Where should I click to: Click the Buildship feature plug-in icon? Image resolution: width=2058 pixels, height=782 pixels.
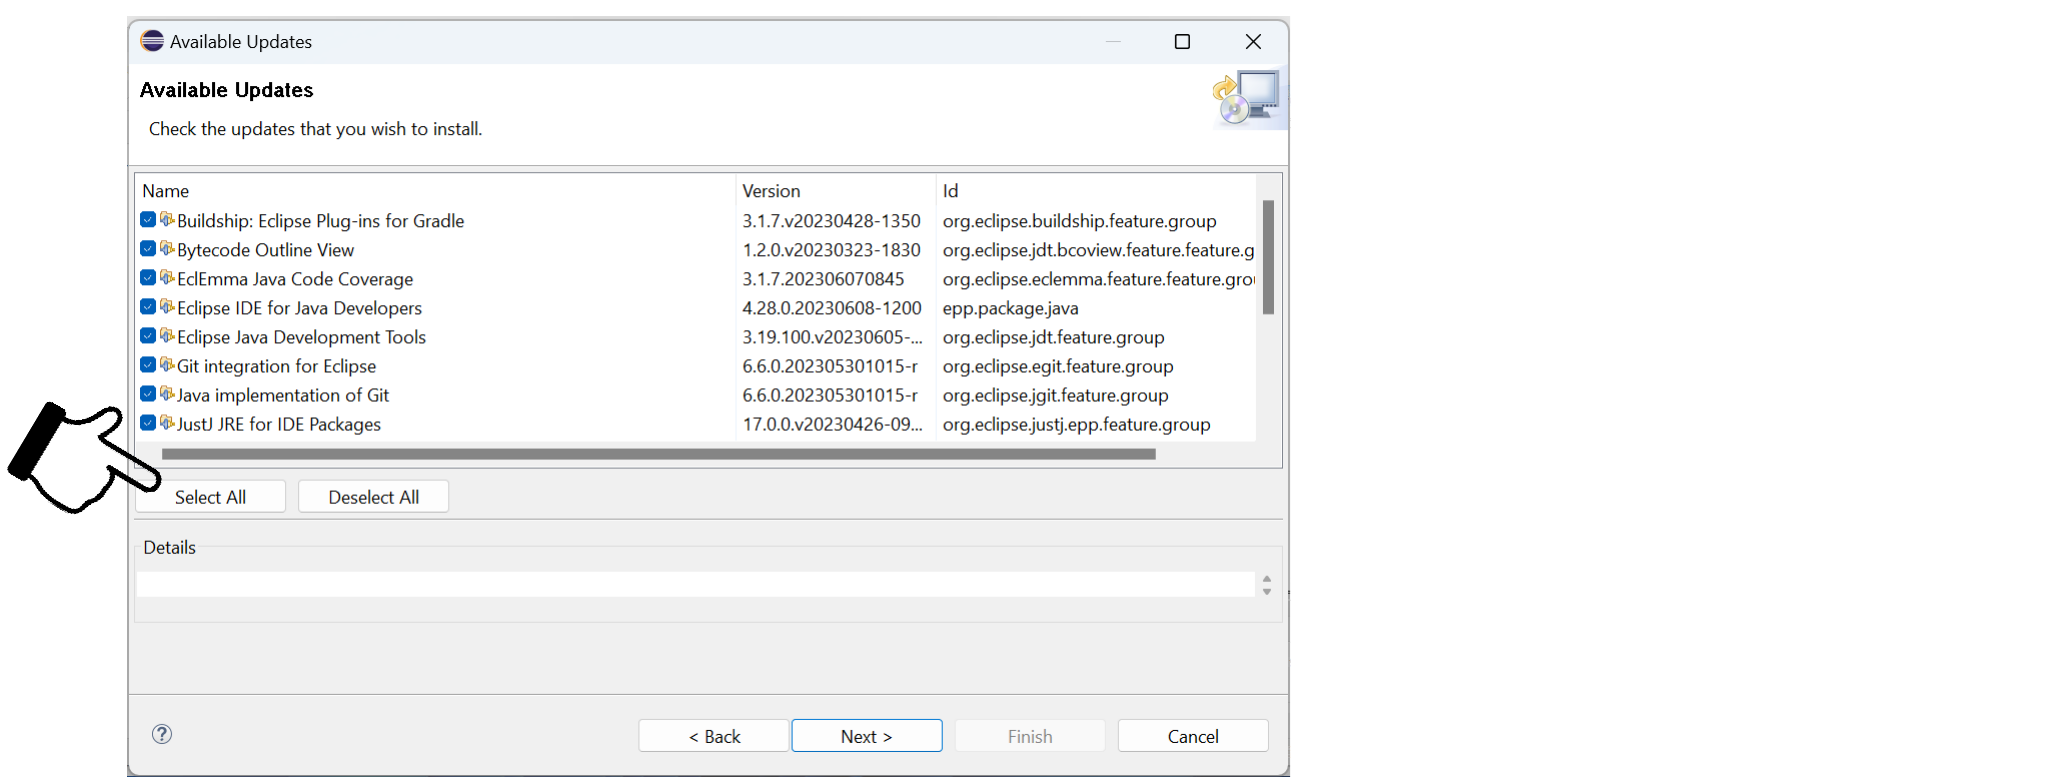167,220
